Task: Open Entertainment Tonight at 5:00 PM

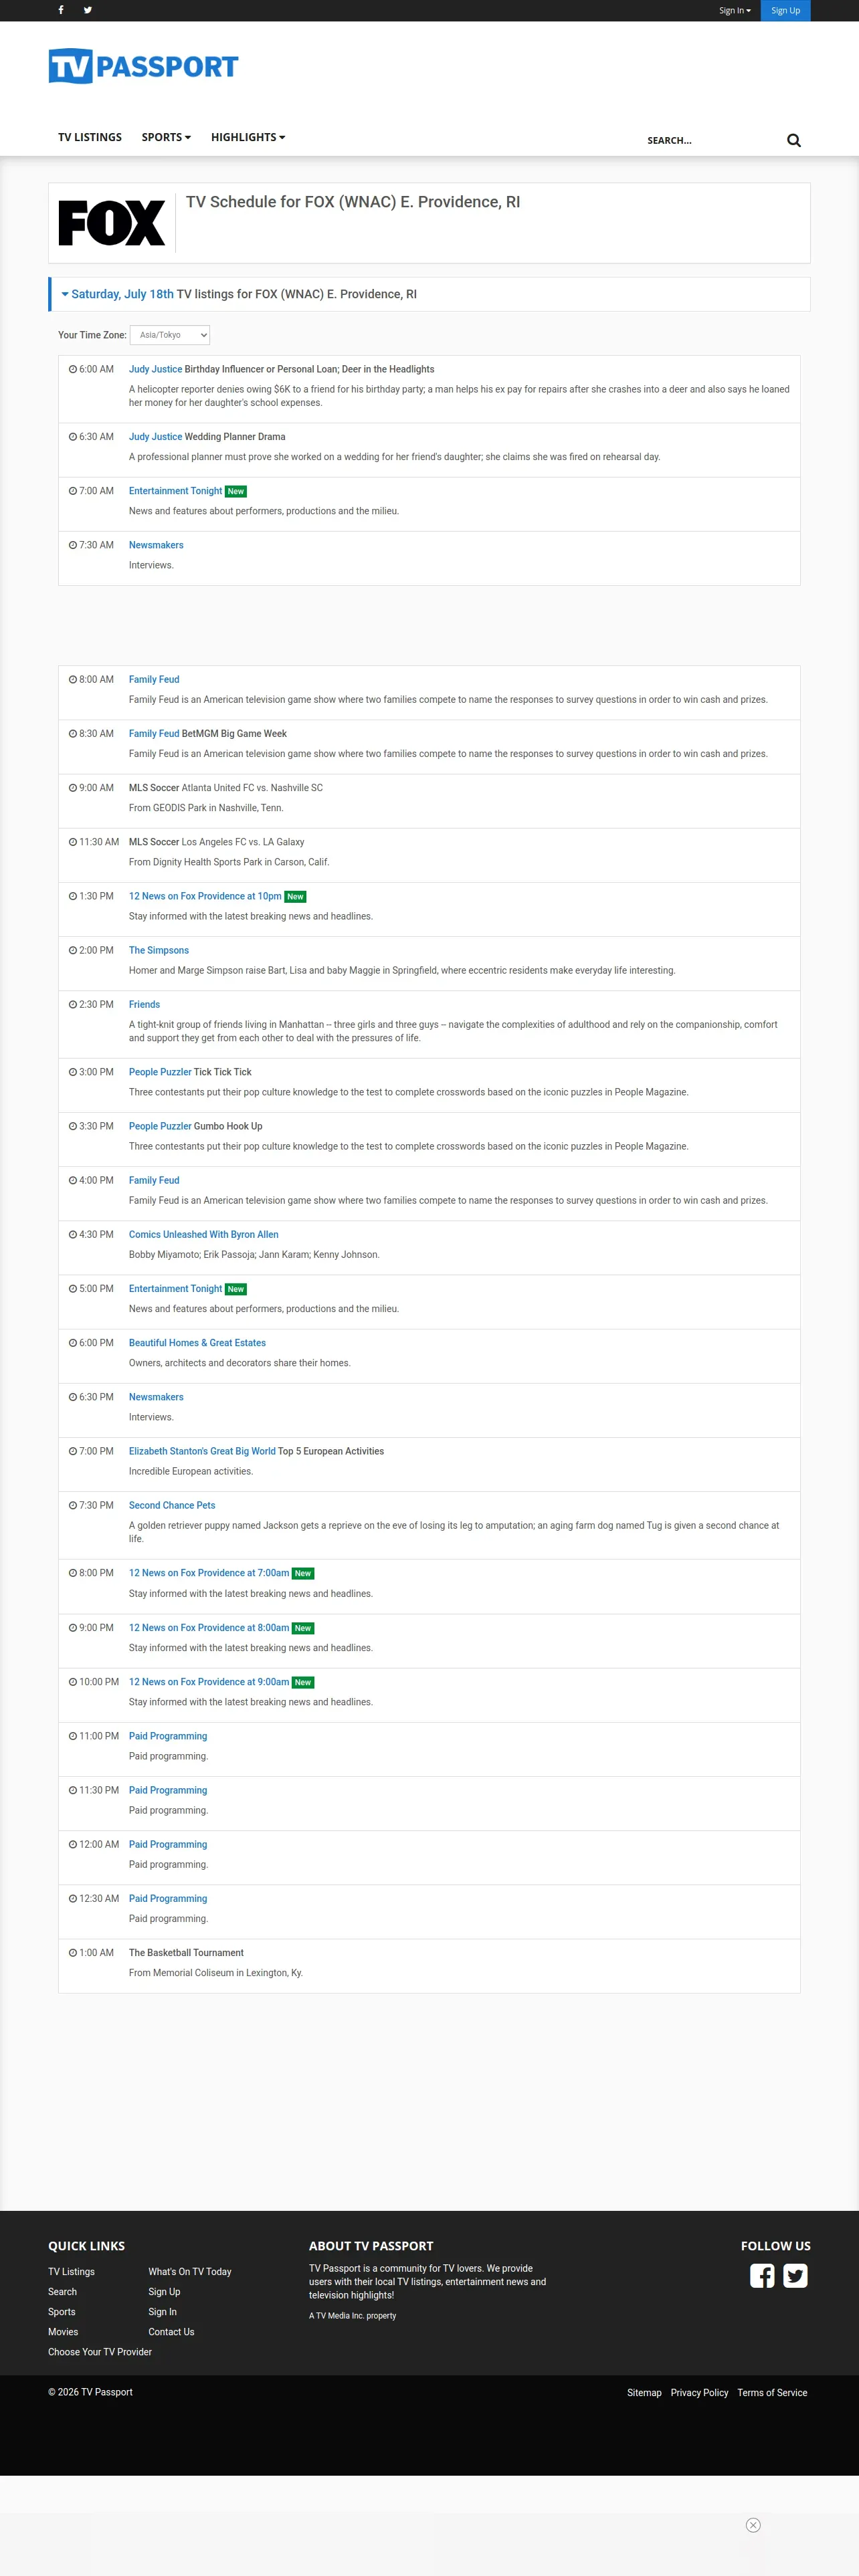Action: [175, 1289]
